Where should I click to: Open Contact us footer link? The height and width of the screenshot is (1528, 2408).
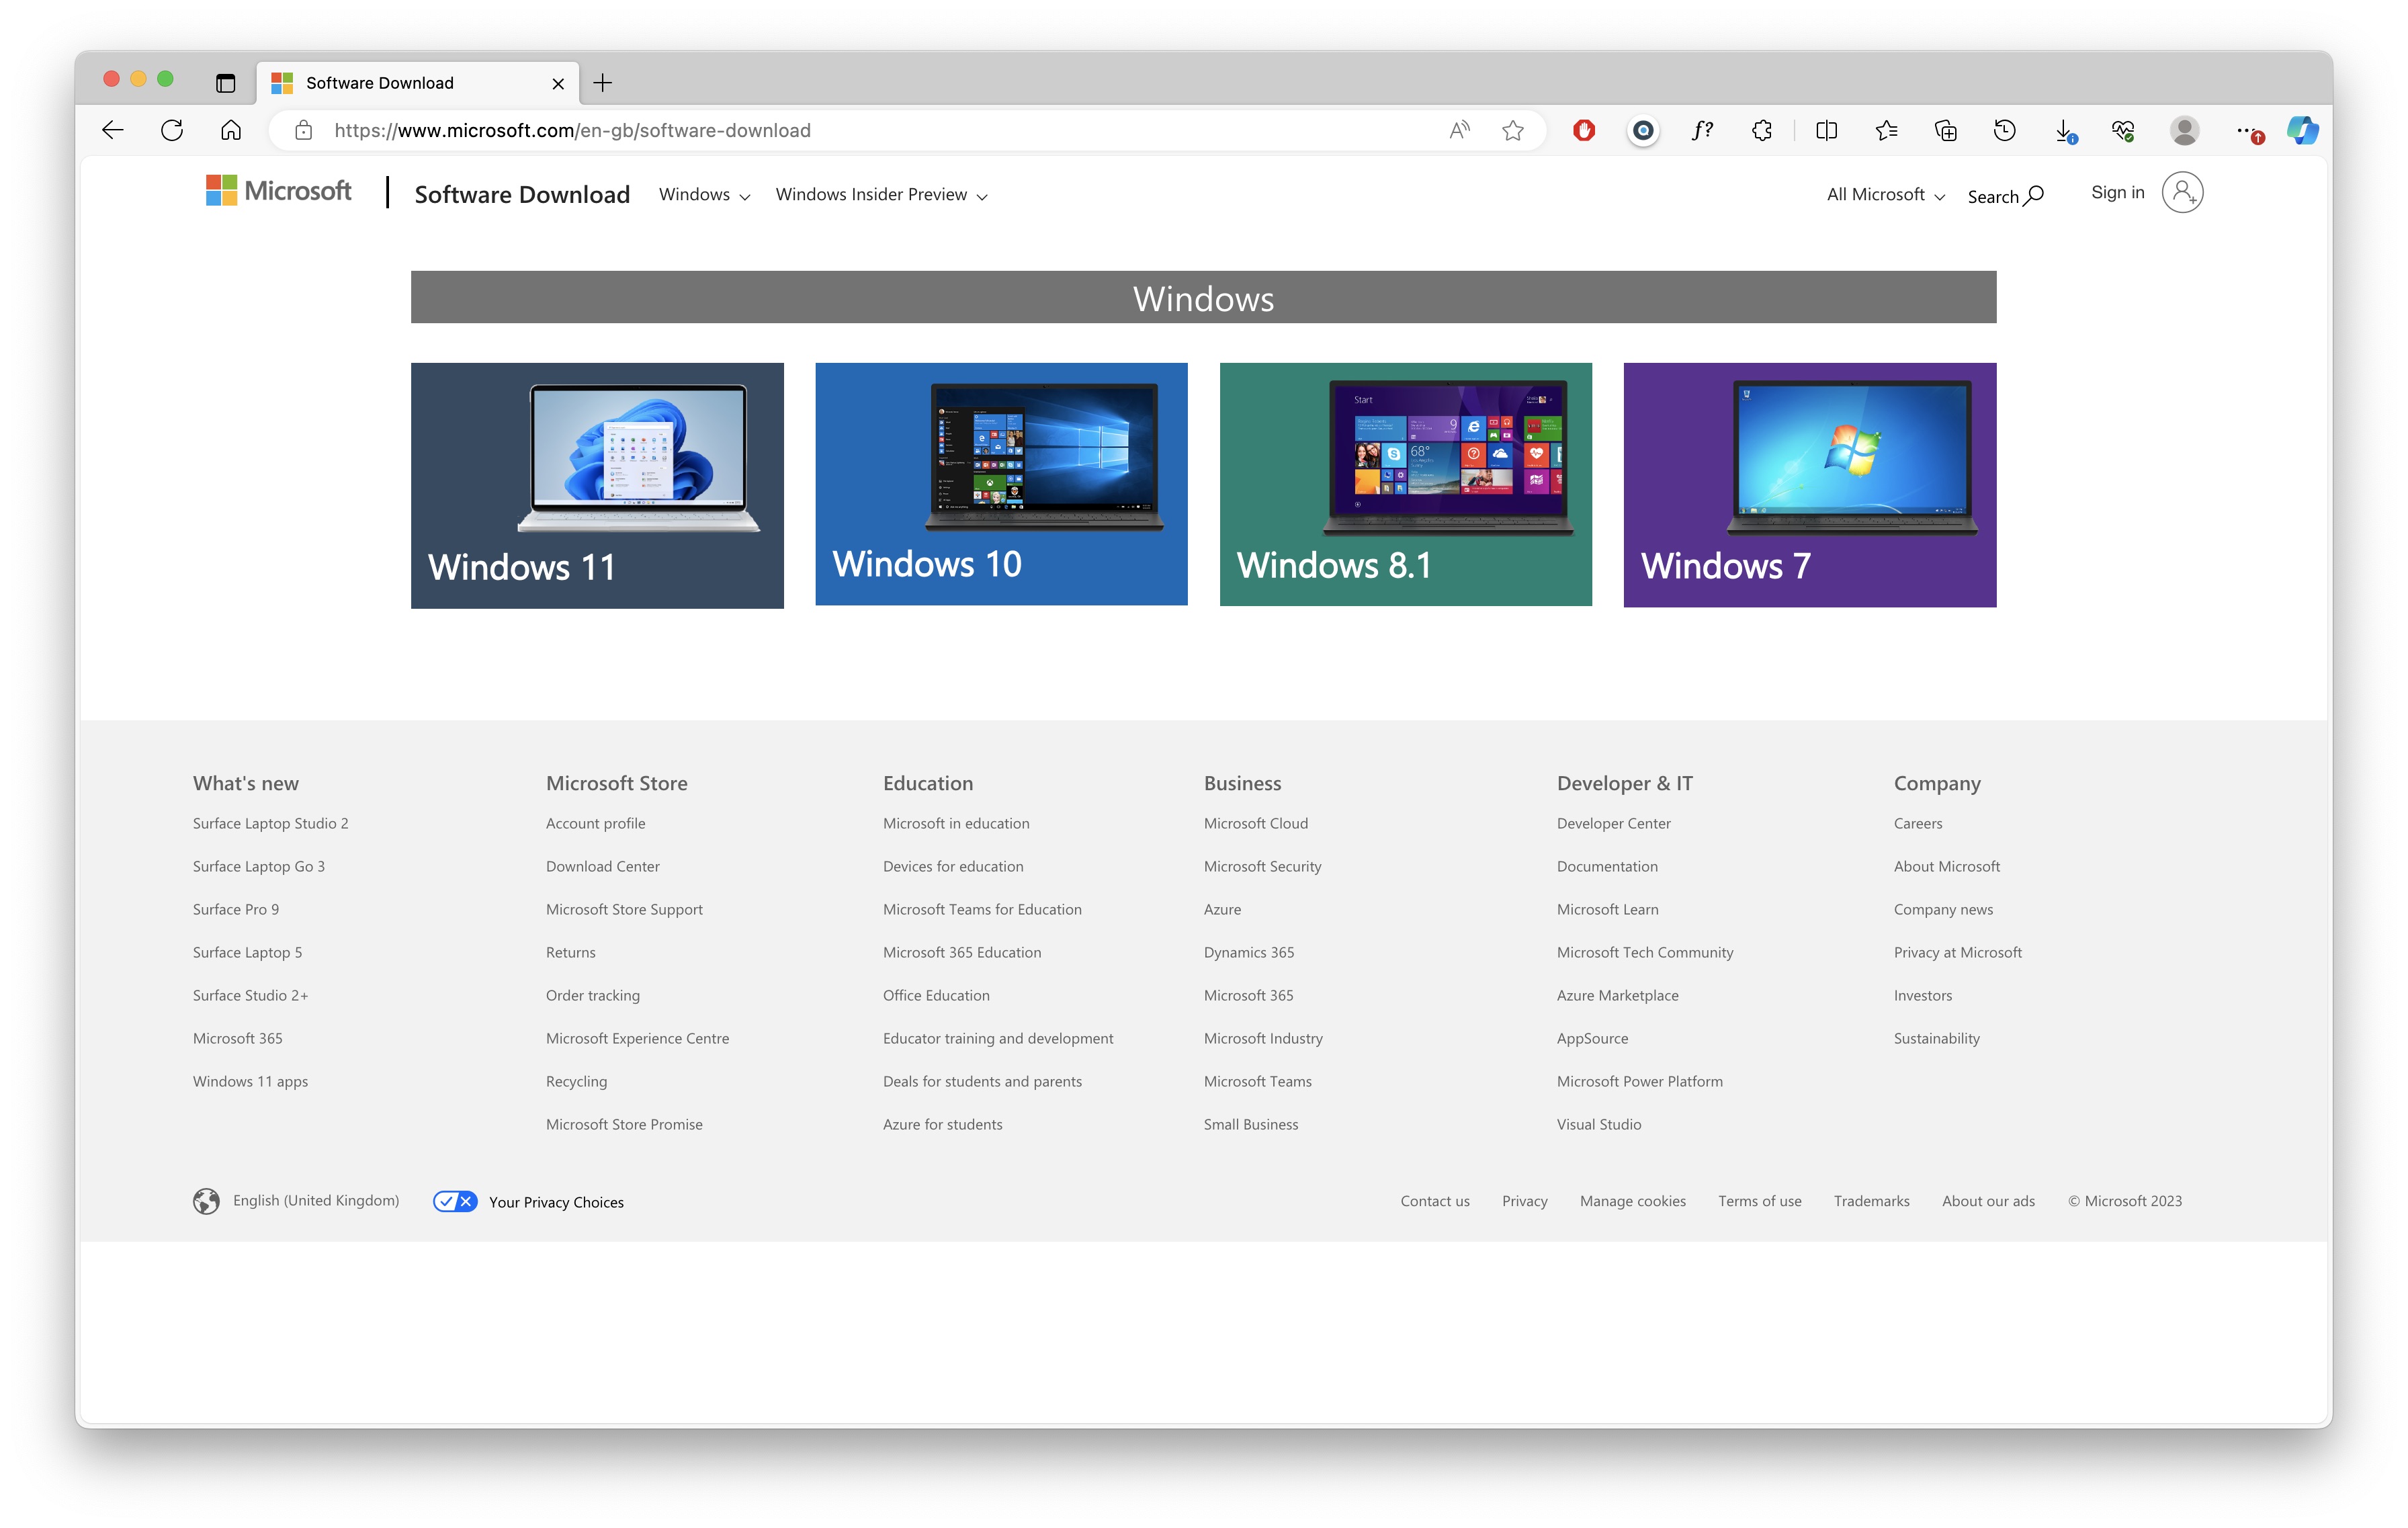point(1434,1201)
